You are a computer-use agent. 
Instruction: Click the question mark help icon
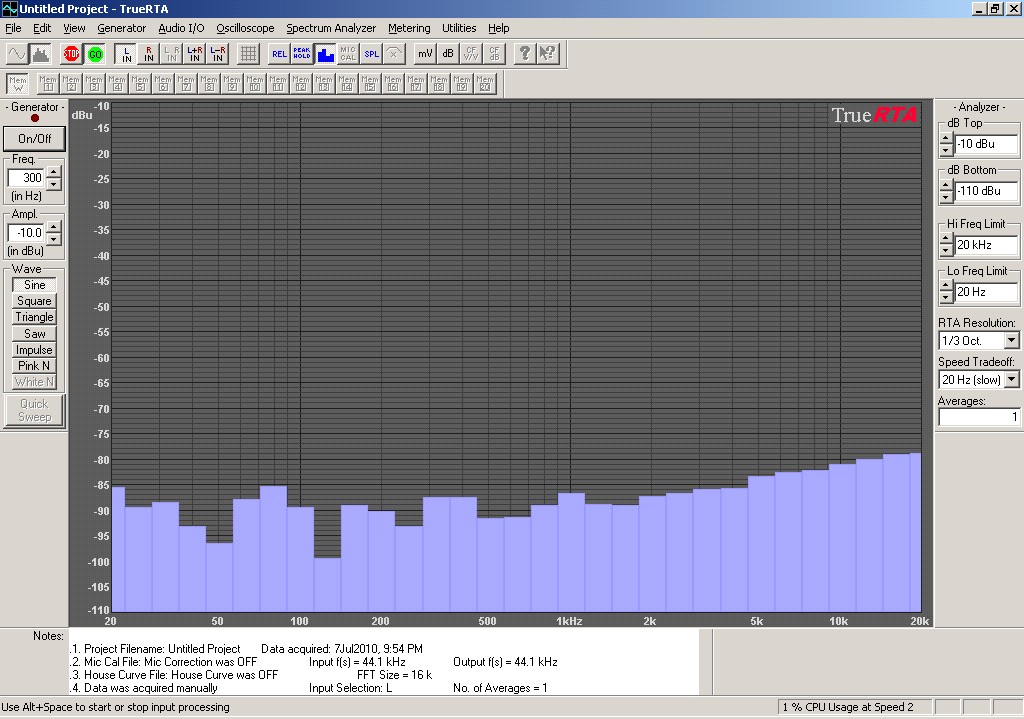tap(524, 54)
